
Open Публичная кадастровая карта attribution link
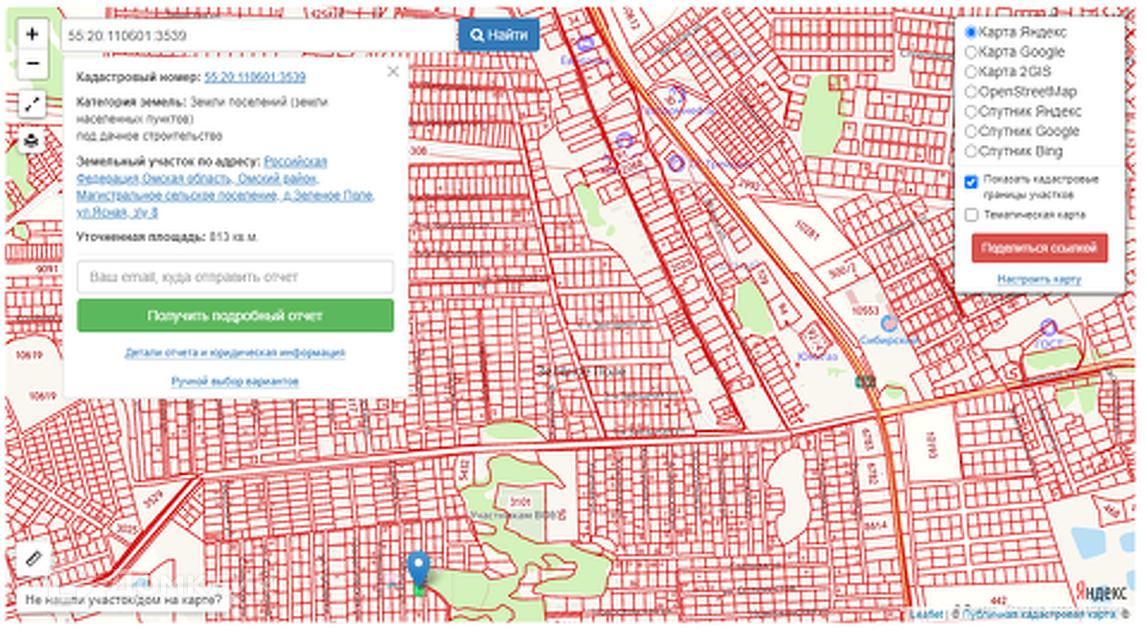(1039, 614)
